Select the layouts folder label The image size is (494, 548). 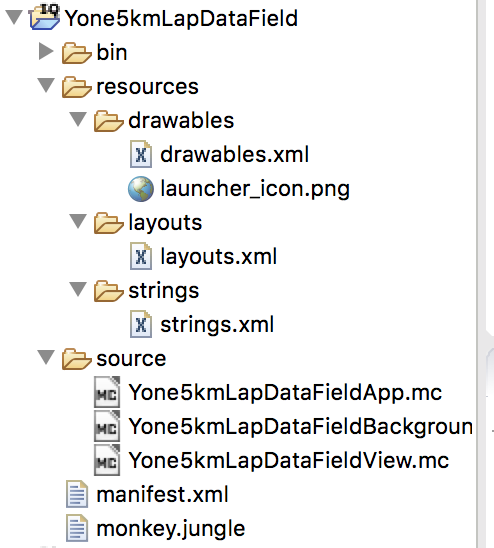(x=165, y=223)
